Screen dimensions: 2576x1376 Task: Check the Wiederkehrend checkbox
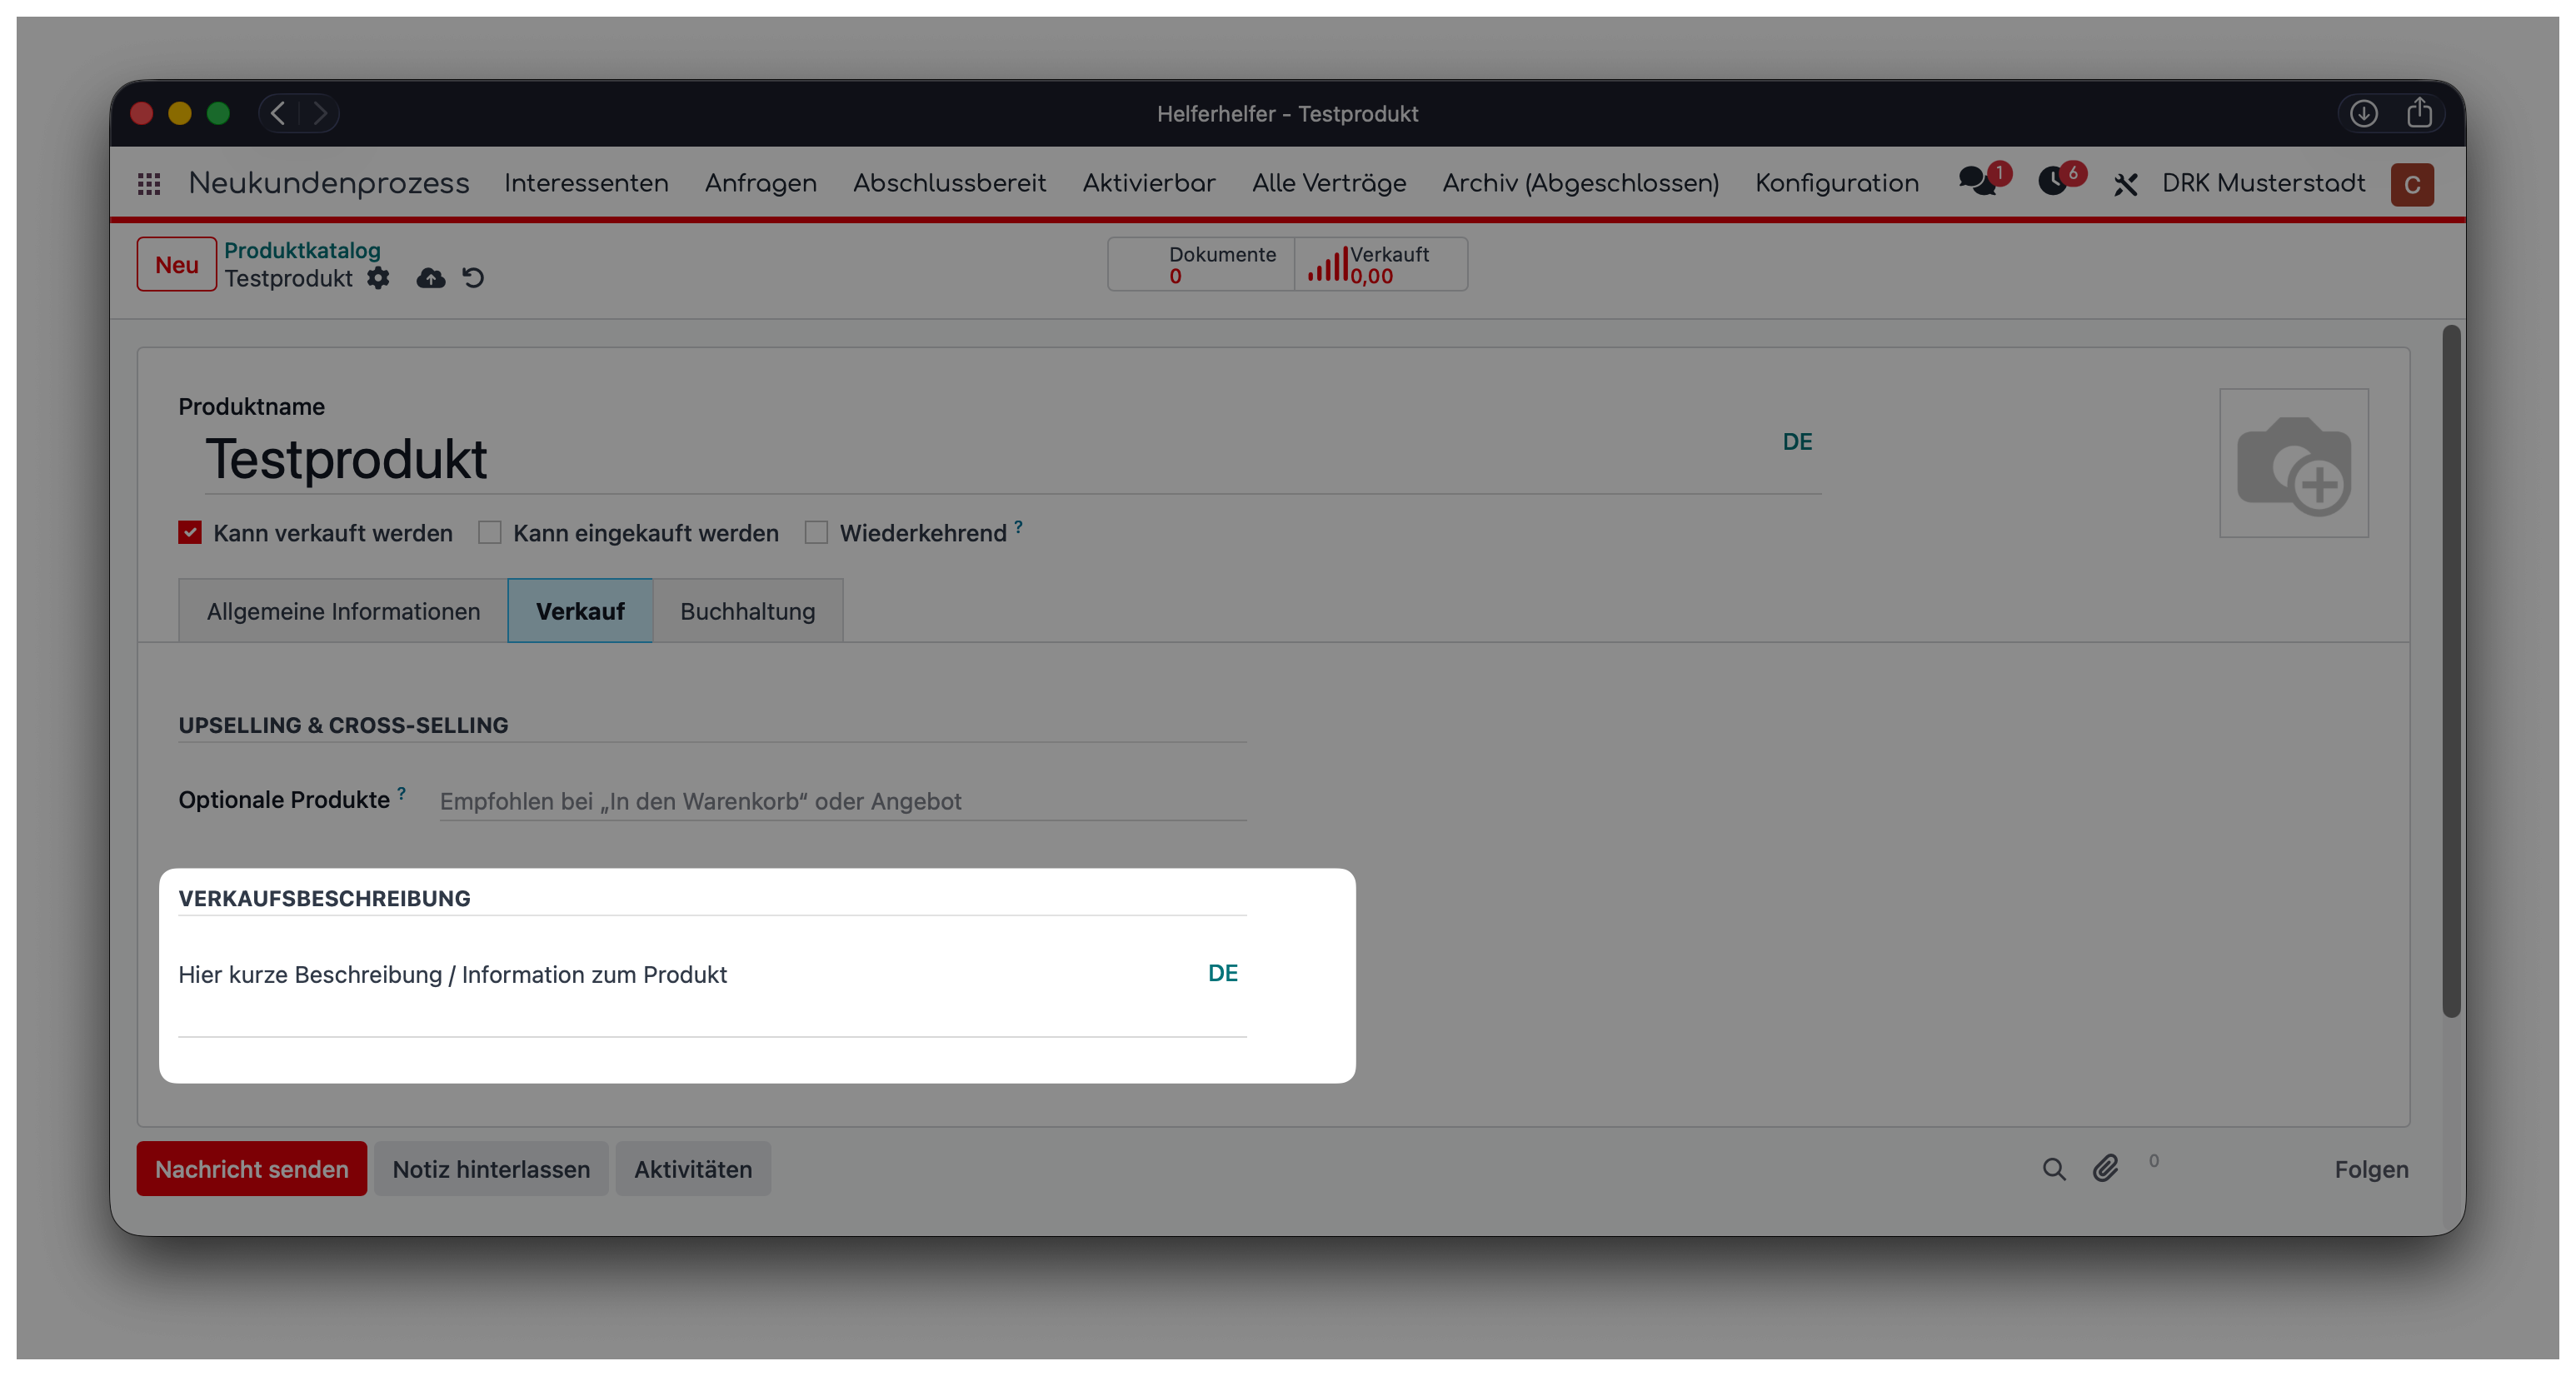point(816,533)
